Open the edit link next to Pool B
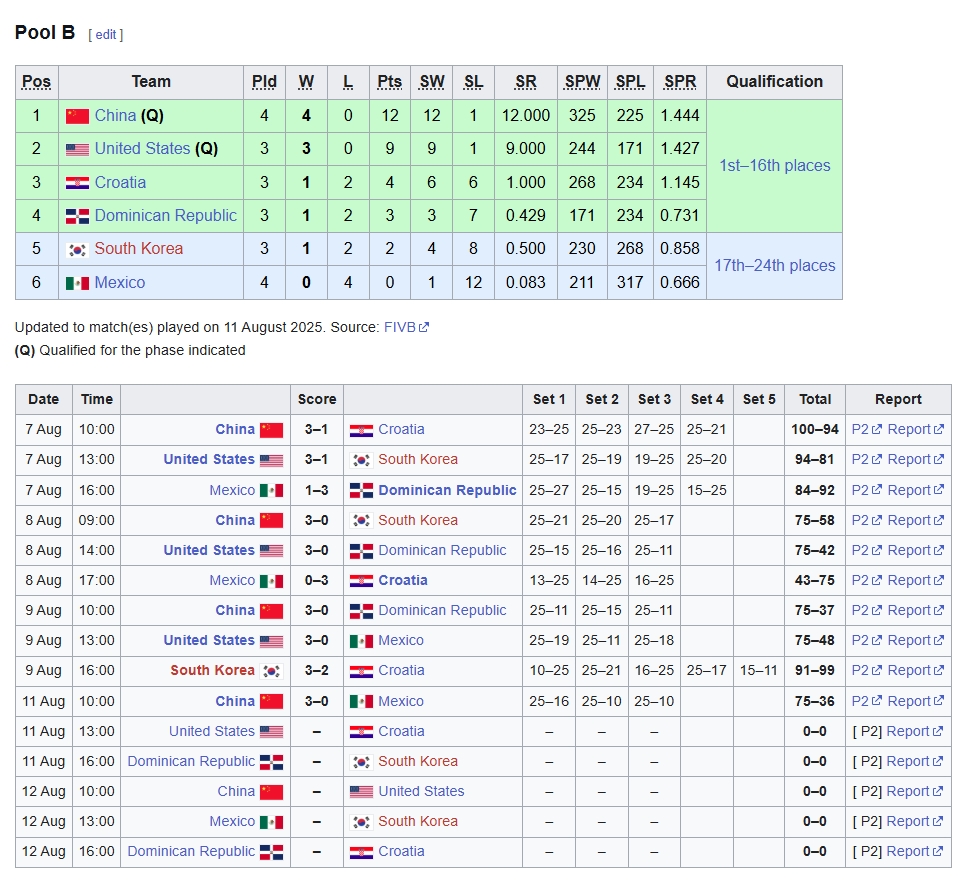This screenshot has height=885, width=970. [x=105, y=34]
